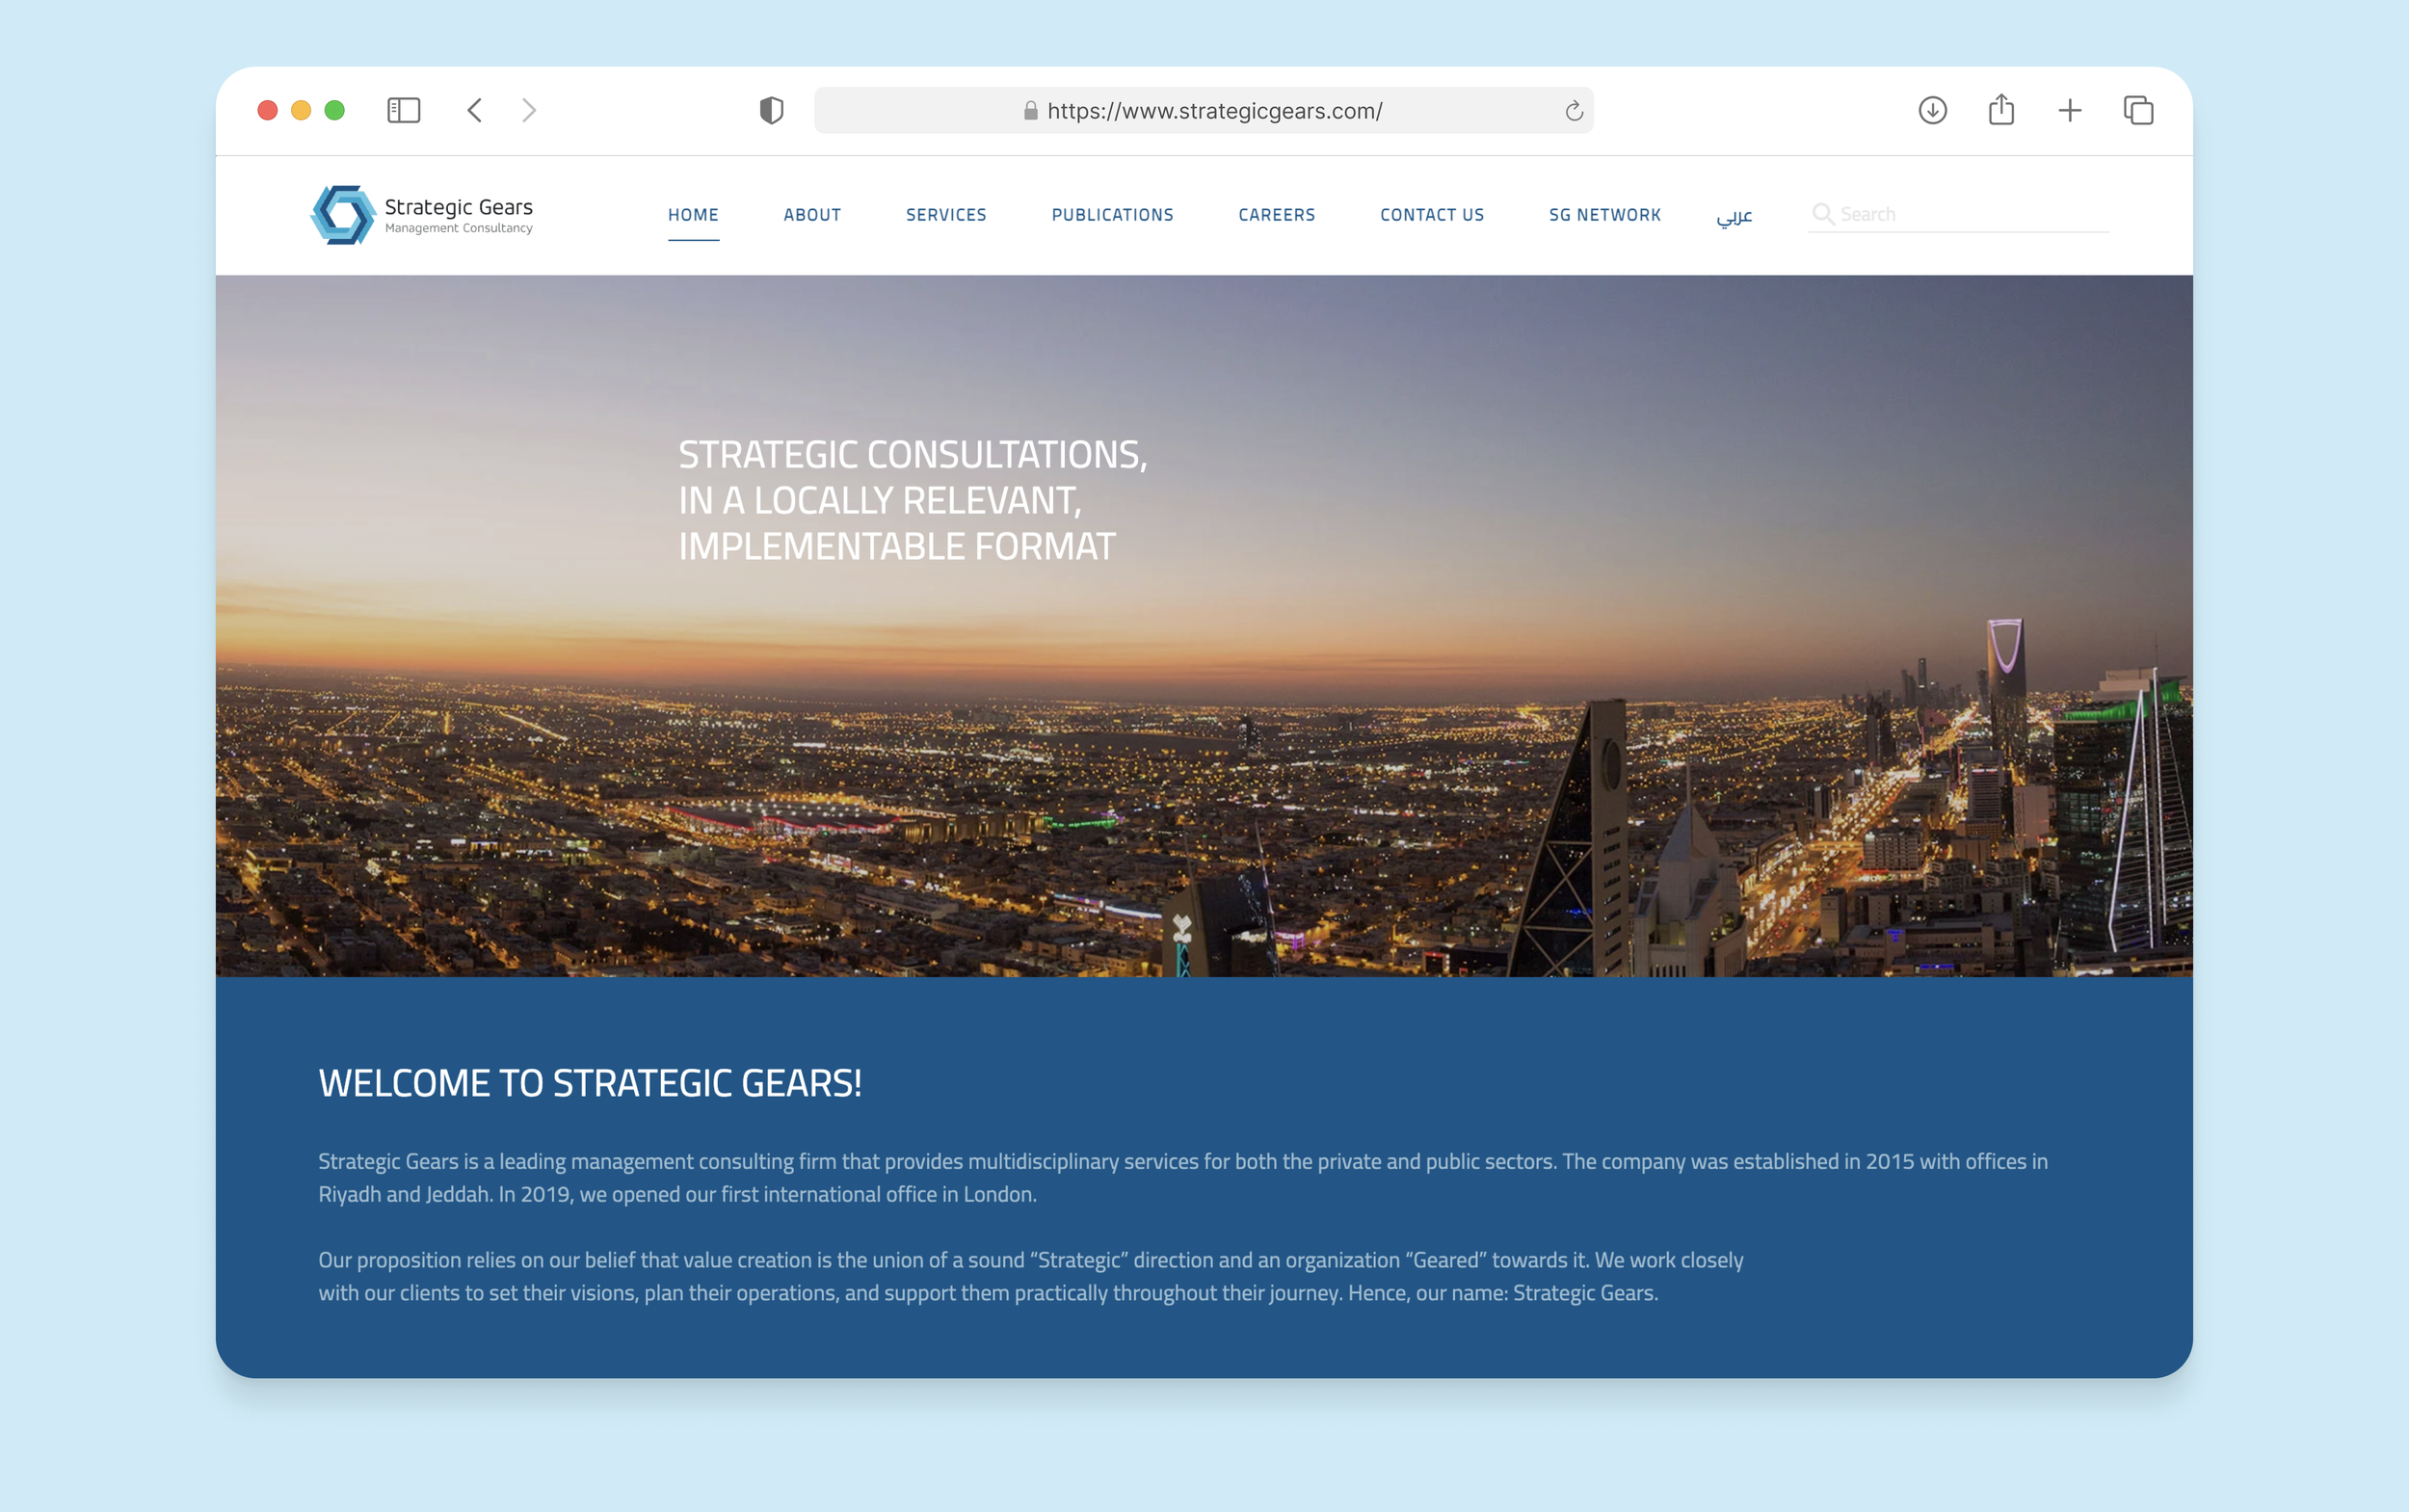
Task: Go forward with the right chevron
Action: pos(529,110)
